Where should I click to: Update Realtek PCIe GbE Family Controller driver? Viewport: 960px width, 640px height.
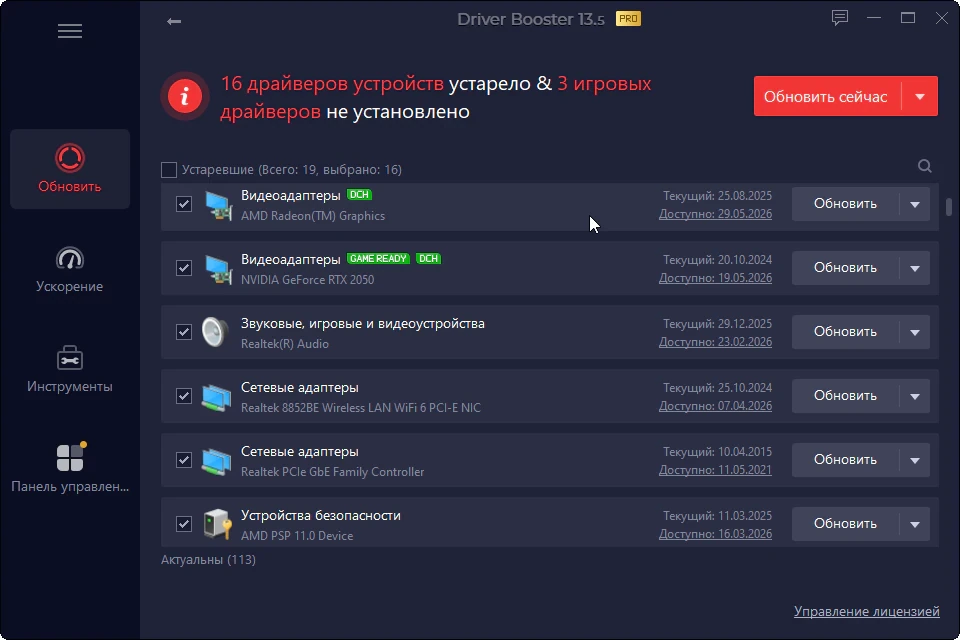click(845, 460)
